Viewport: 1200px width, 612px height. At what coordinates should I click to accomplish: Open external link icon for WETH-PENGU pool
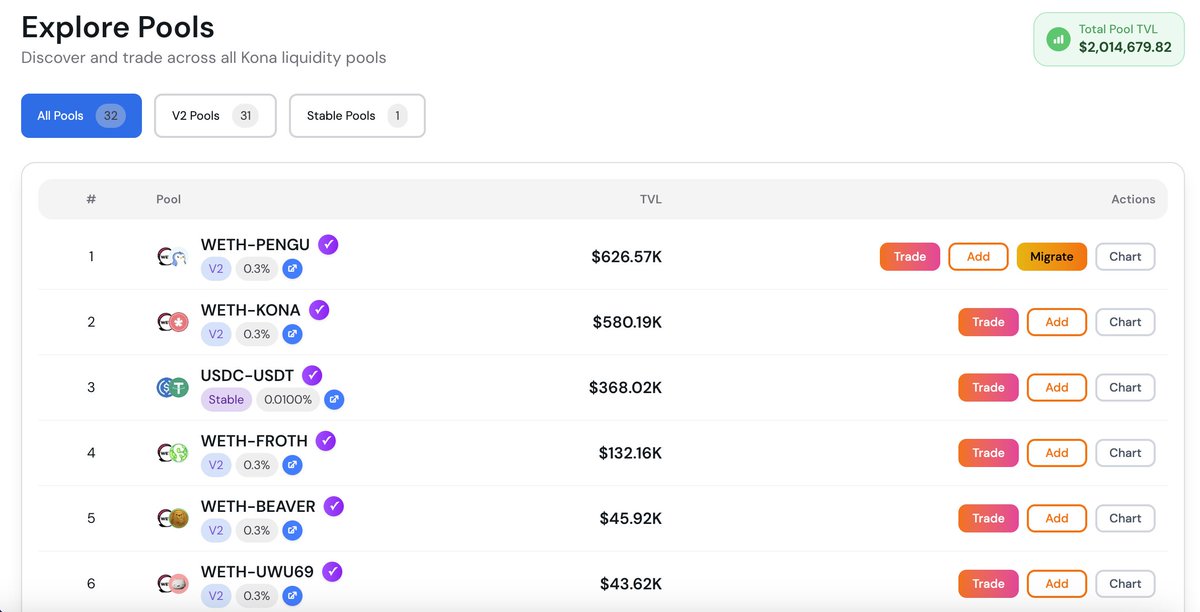coord(292,269)
